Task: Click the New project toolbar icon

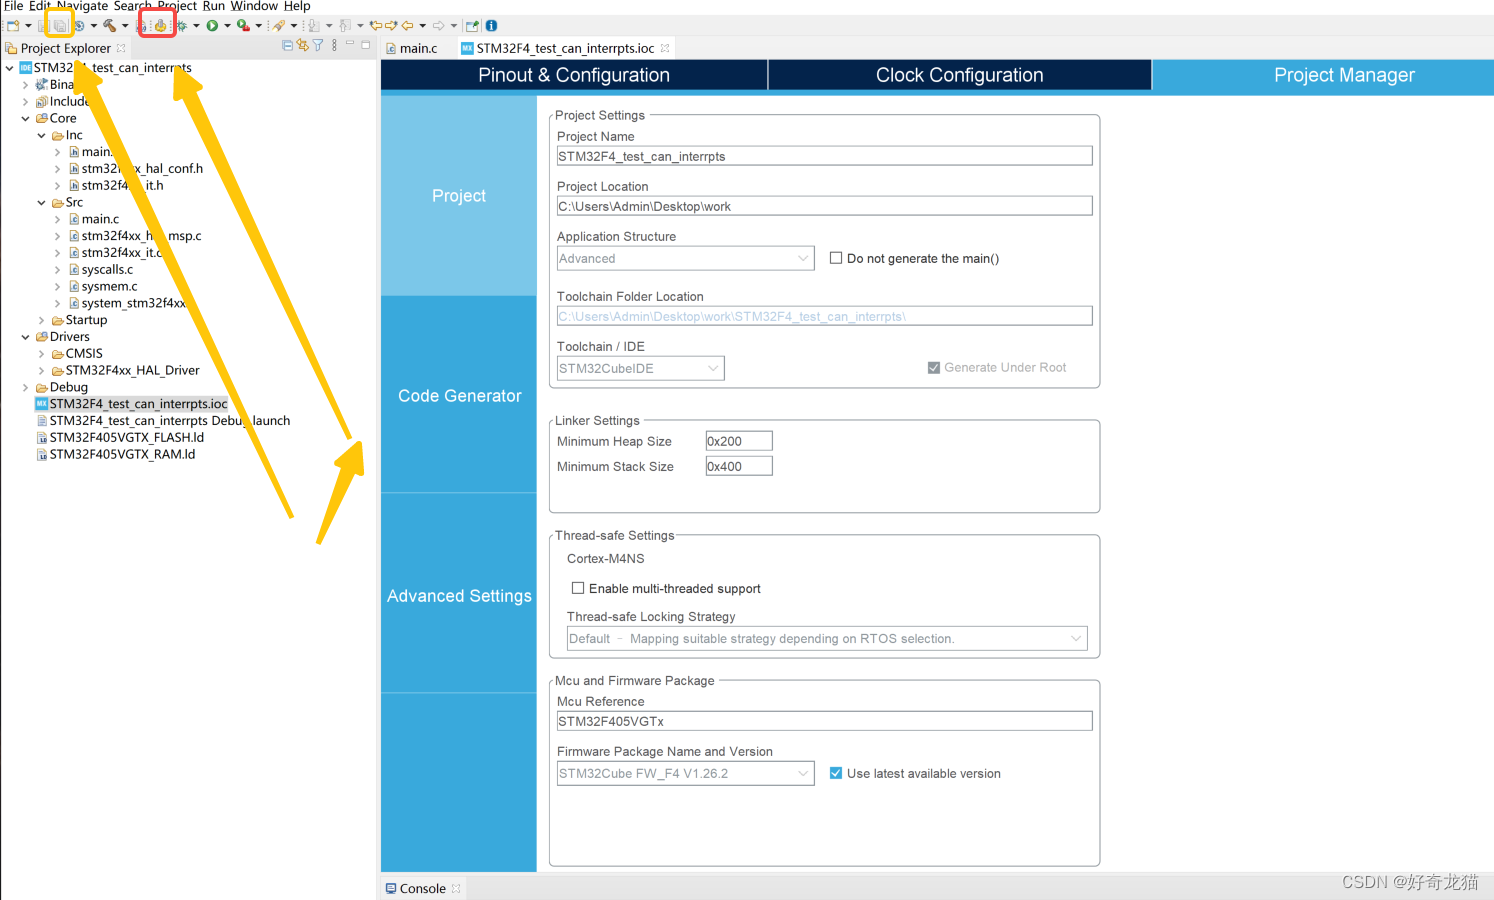Action: [13, 26]
